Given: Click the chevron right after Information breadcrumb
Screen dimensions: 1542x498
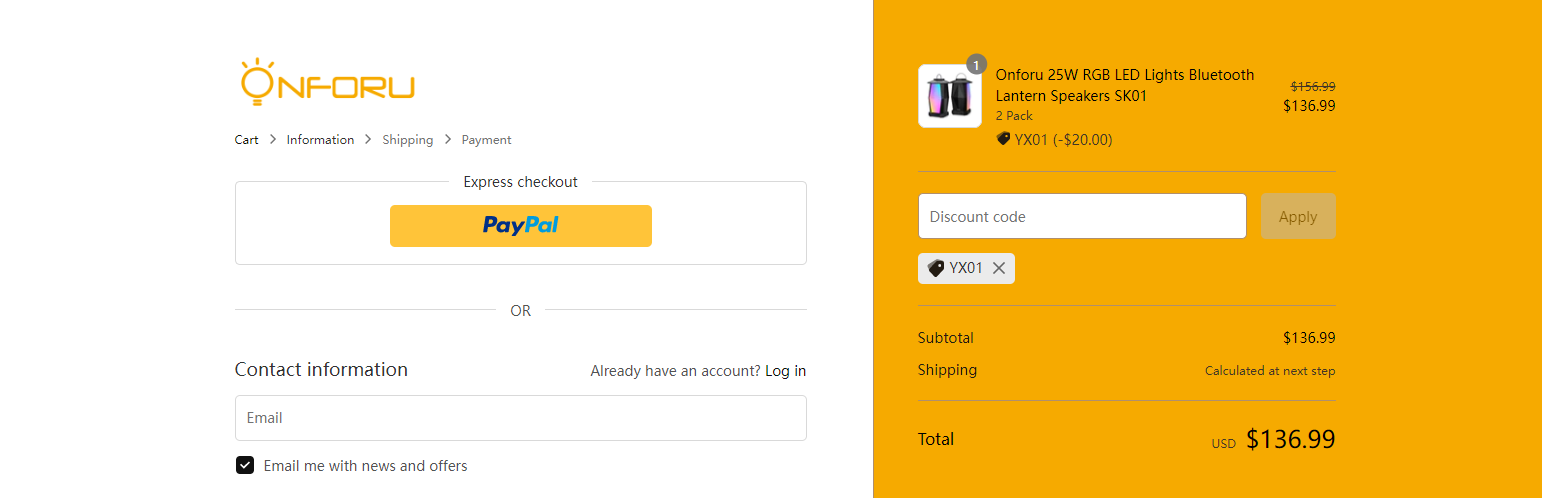Looking at the screenshot, I should (368, 140).
